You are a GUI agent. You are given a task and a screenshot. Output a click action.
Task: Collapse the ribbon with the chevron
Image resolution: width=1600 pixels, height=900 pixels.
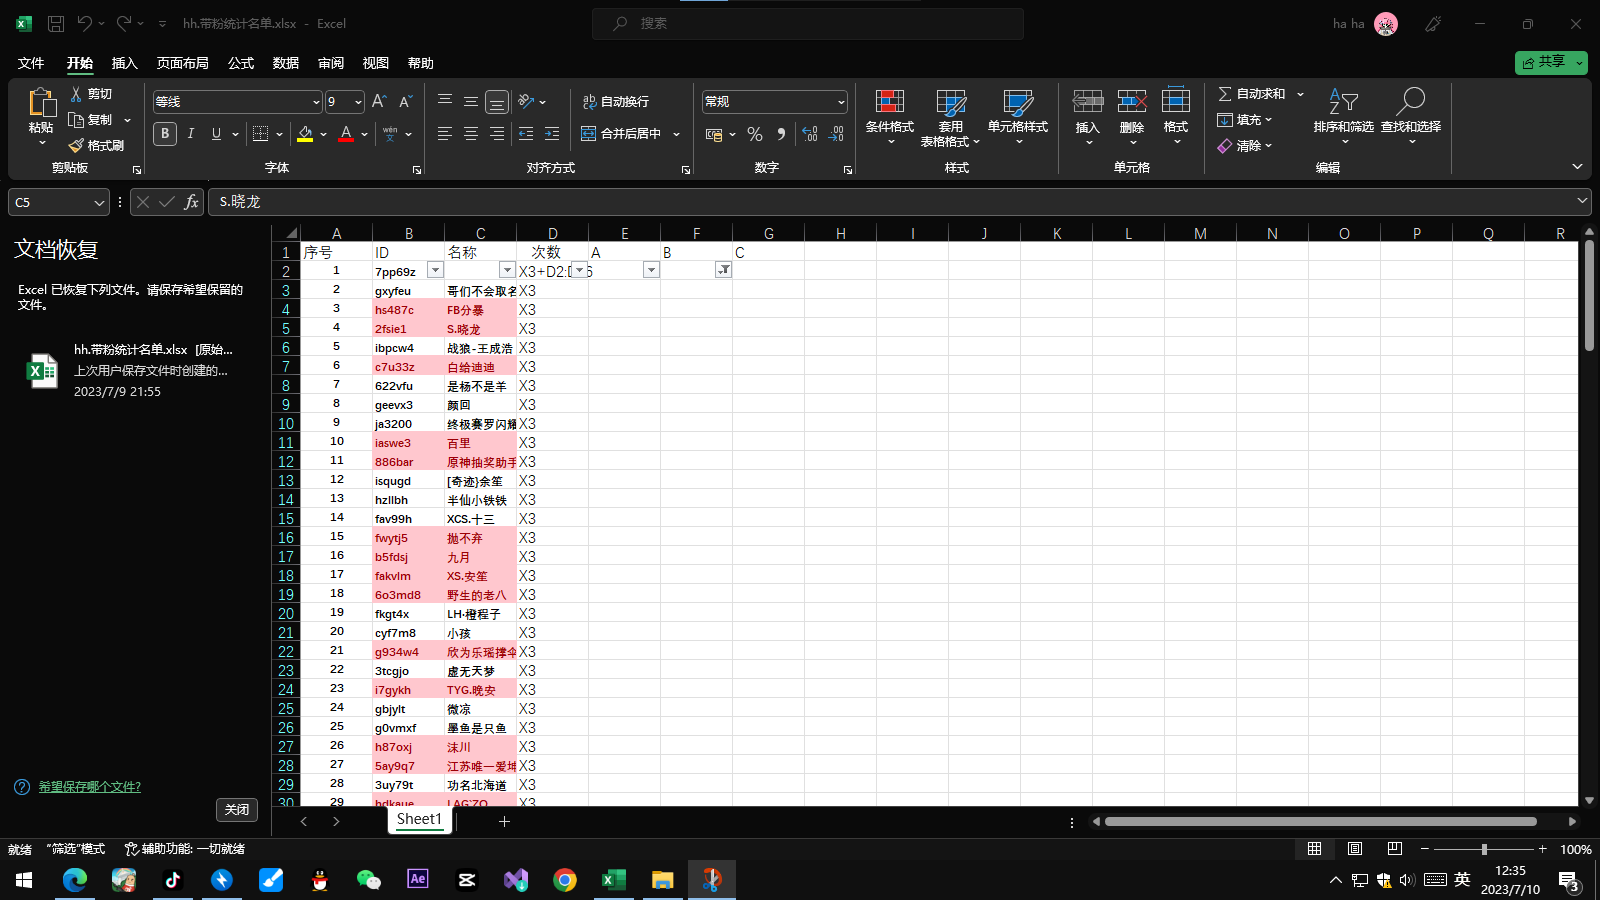tap(1577, 167)
